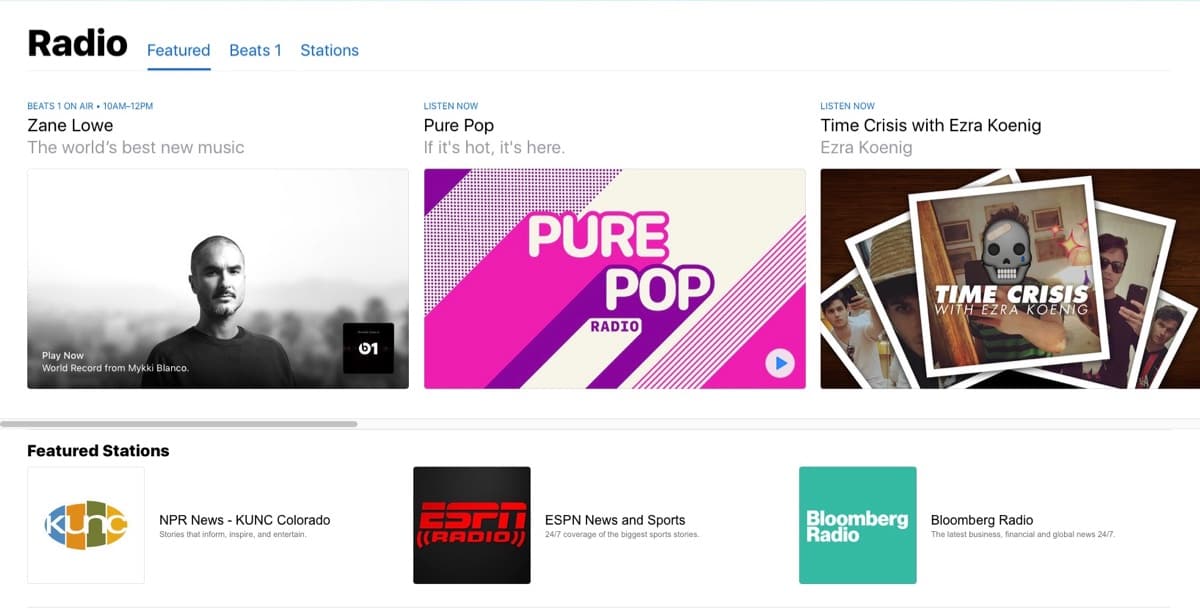Screen dimensions: 1200x615
Task: Click the Ezra Koenig subtitle
Action: pos(866,147)
